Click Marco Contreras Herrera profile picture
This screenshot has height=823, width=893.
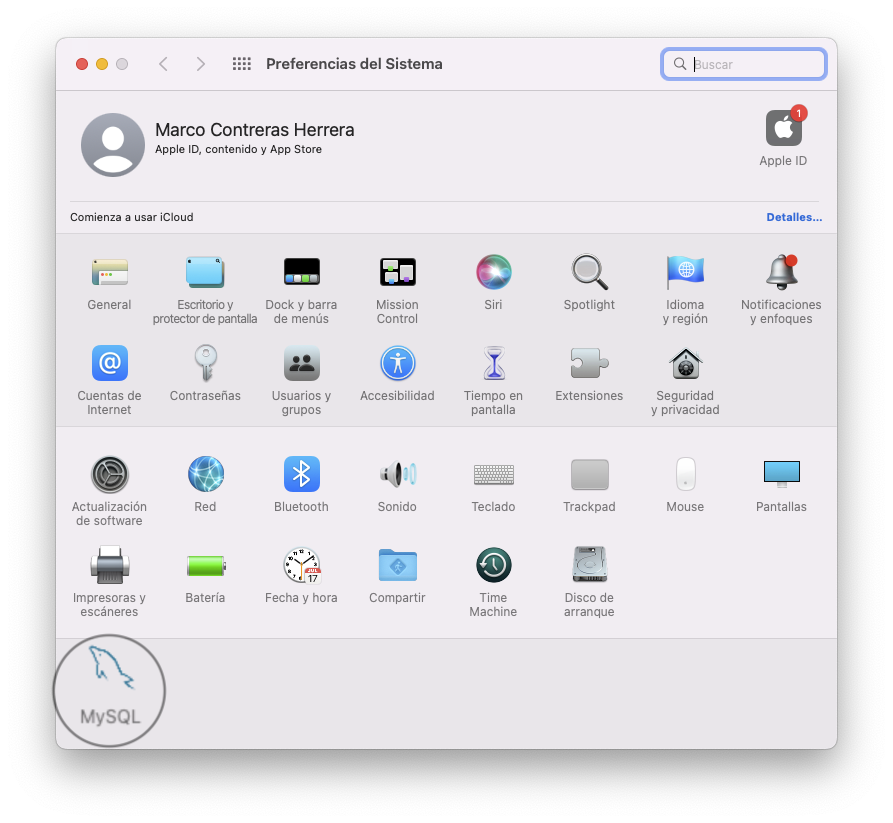click(113, 145)
